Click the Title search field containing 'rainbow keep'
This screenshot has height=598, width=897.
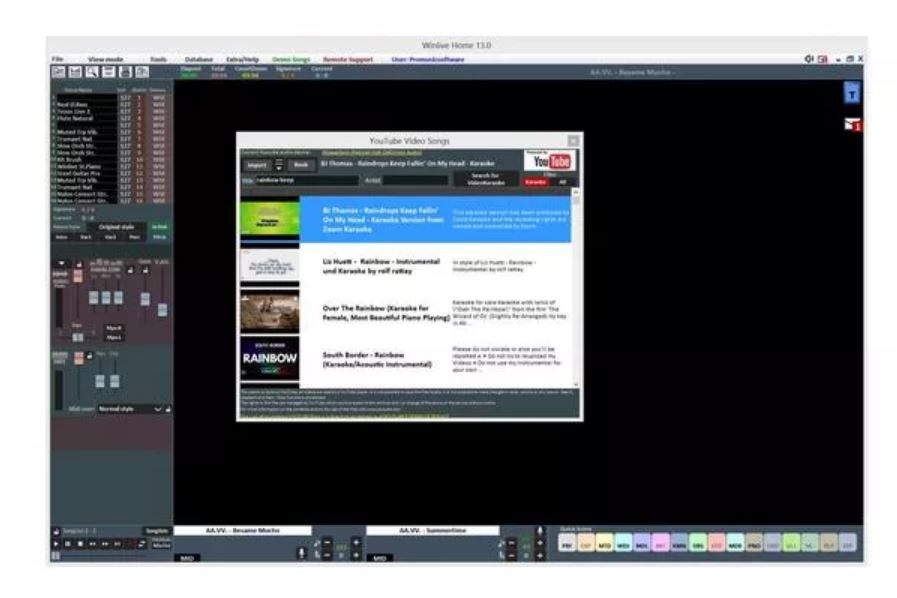click(307, 180)
